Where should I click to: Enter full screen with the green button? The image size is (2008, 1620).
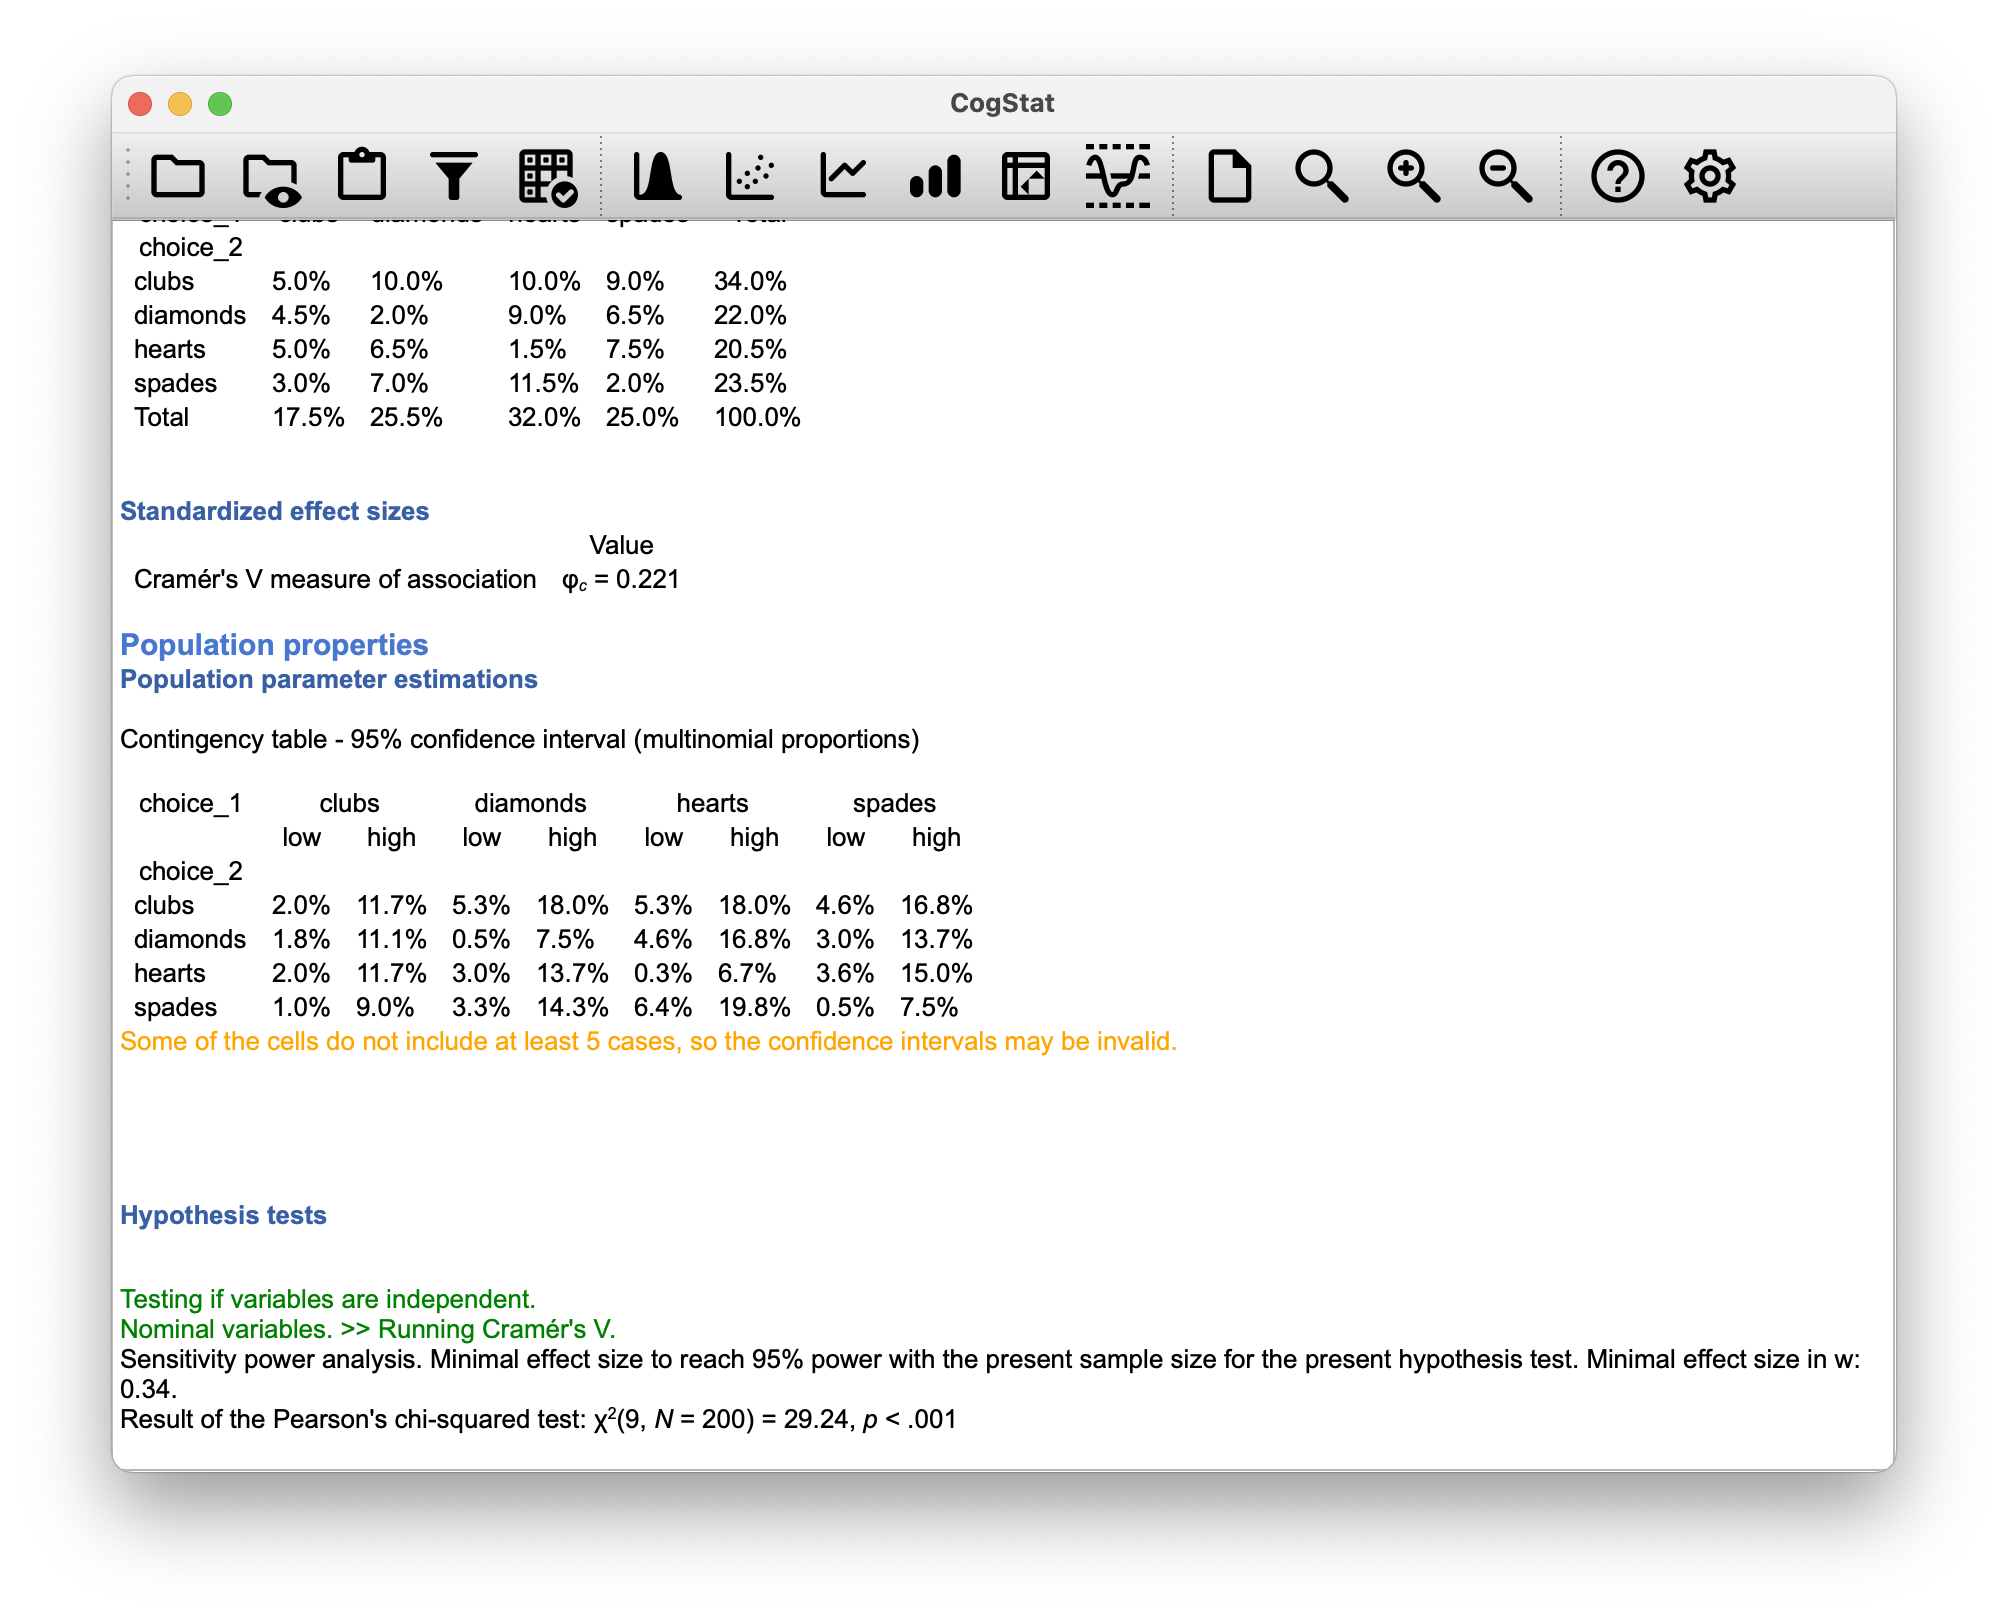pos(219,103)
